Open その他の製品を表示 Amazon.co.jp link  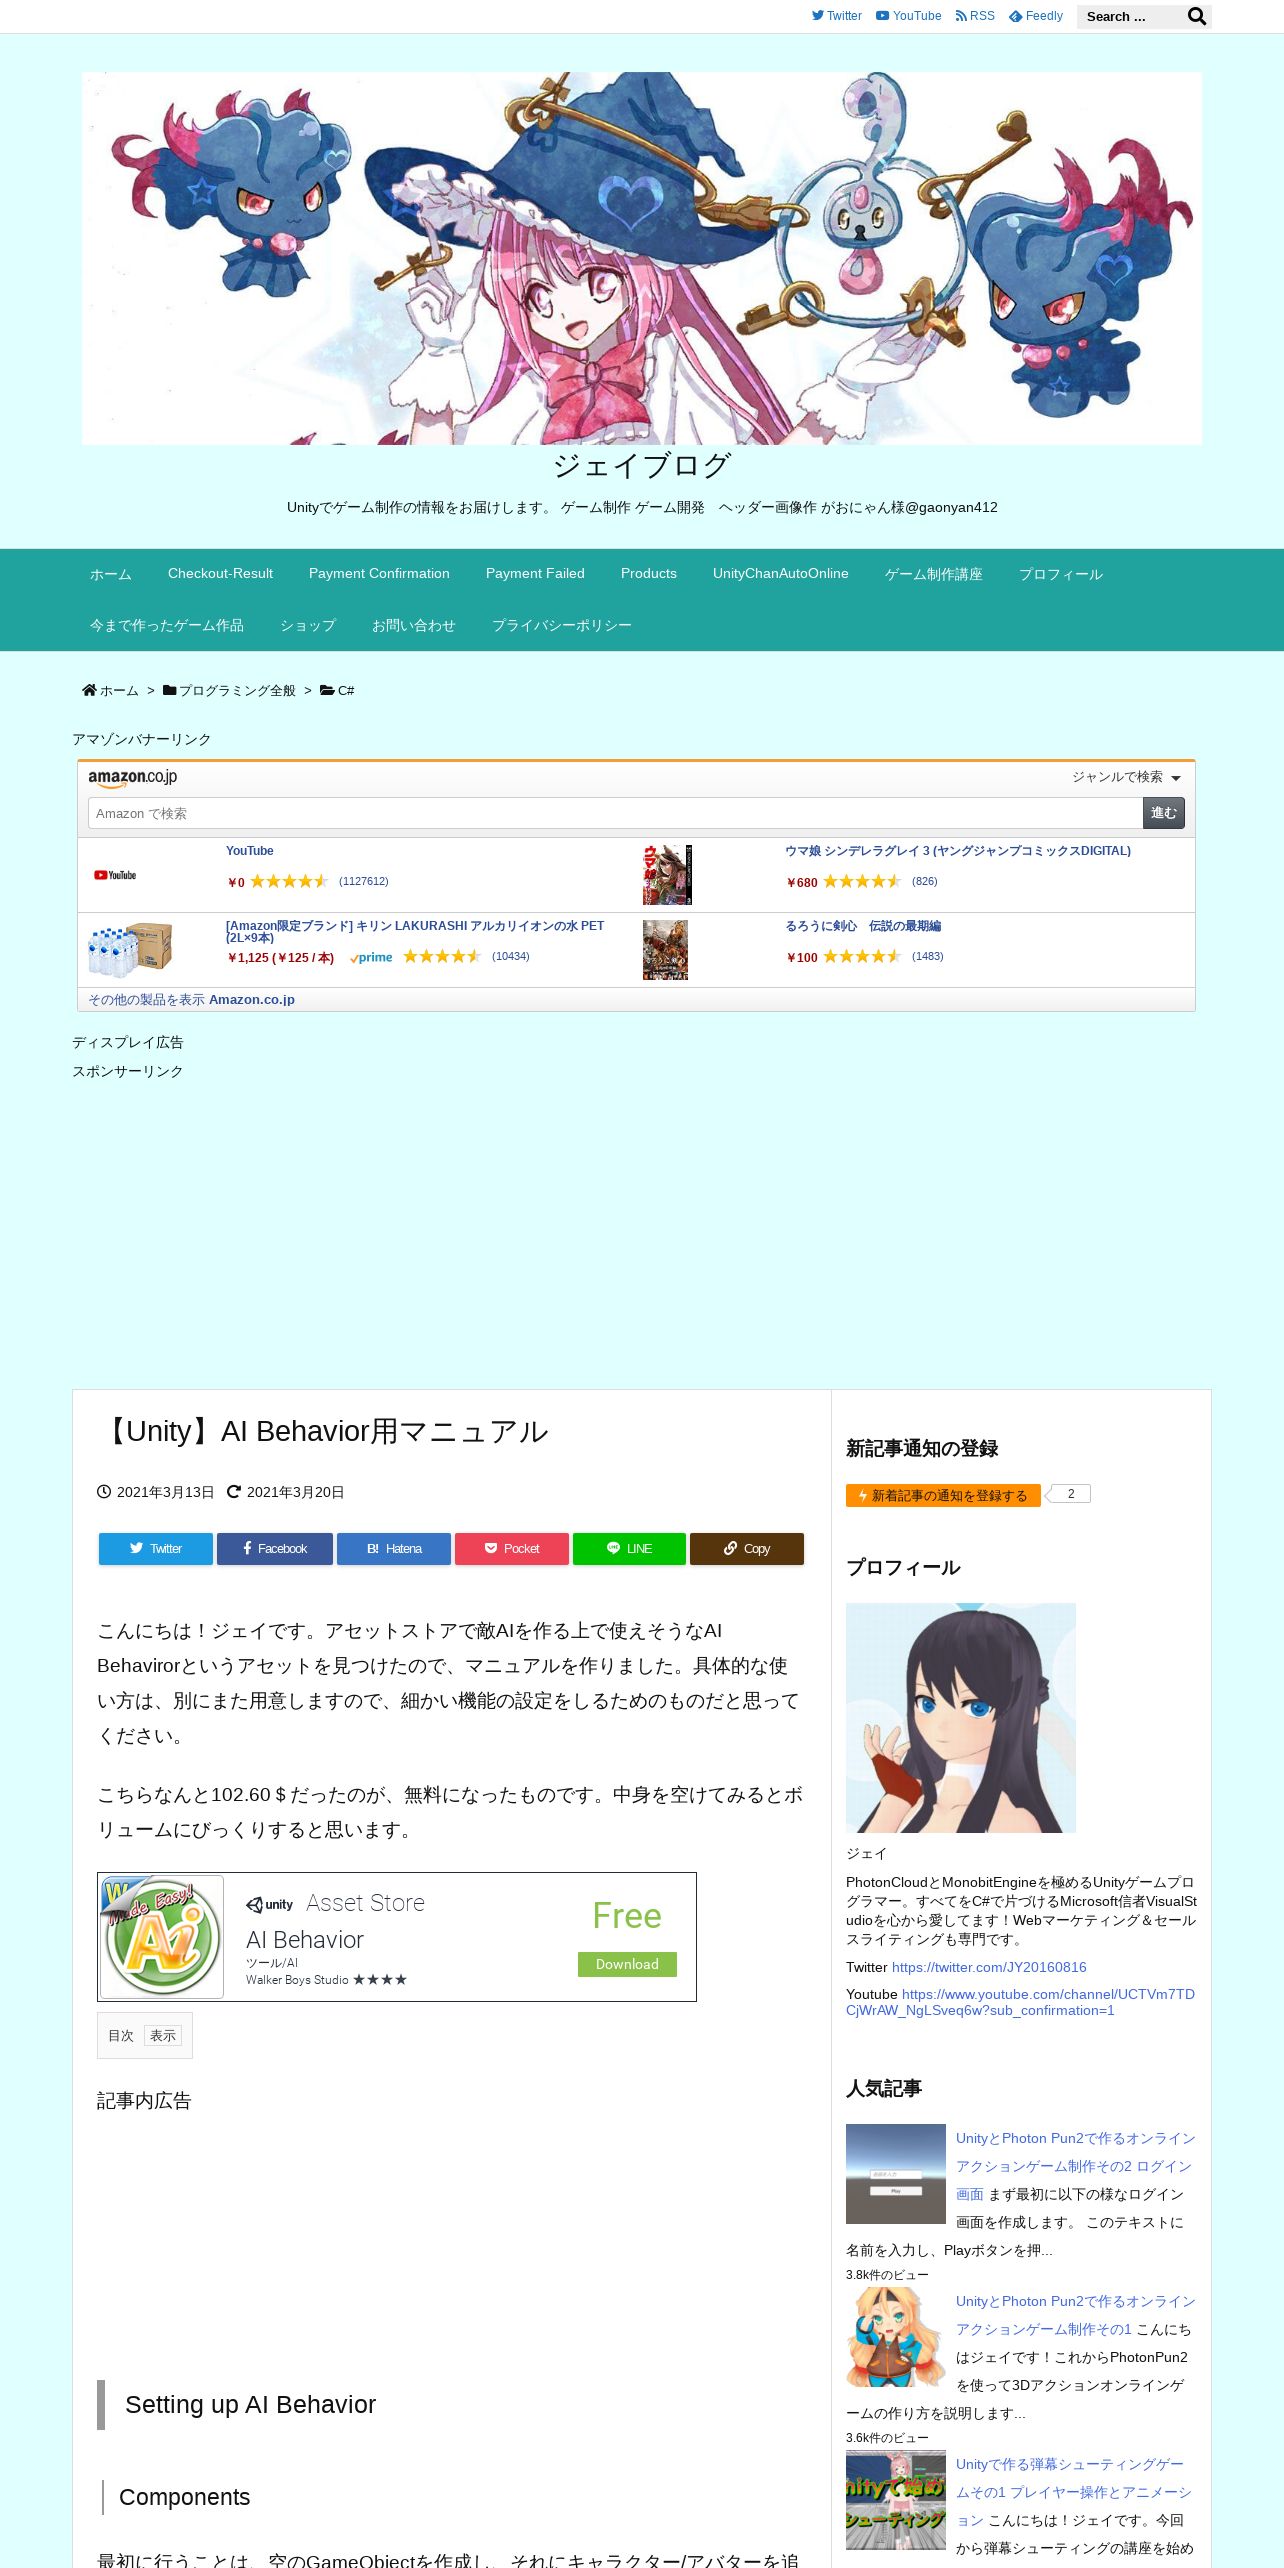click(191, 999)
